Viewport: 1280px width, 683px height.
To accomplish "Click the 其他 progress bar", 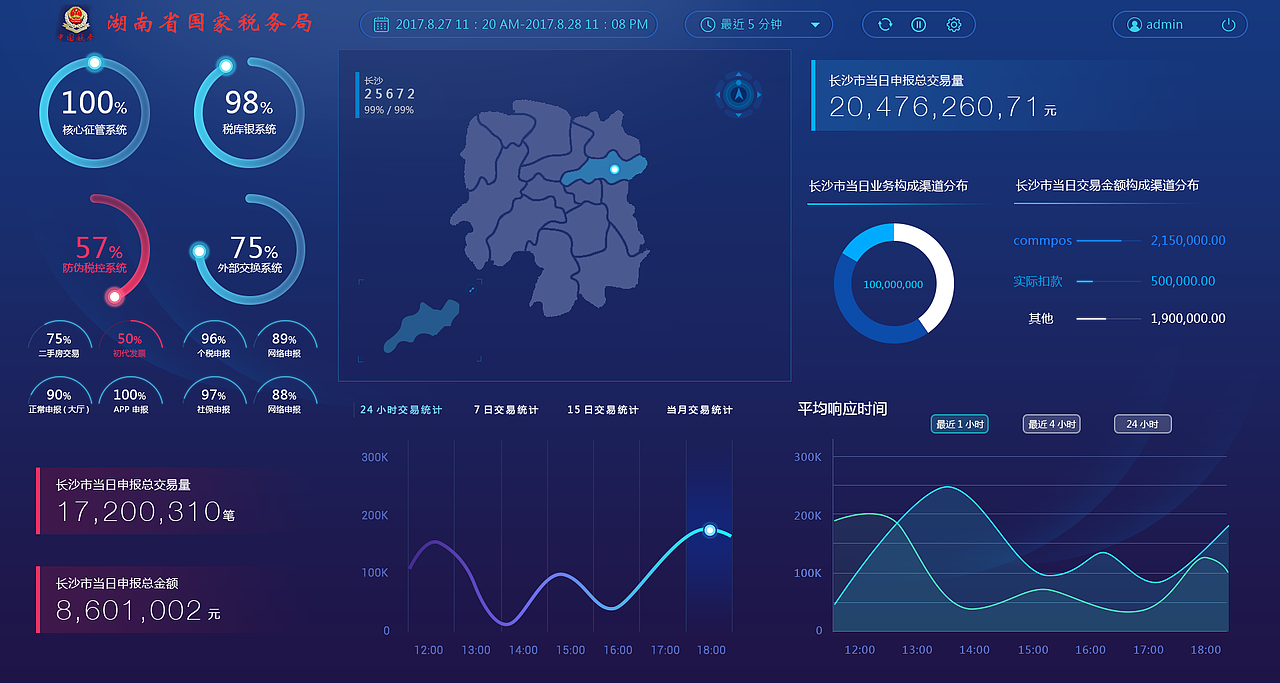I will click(x=1108, y=319).
